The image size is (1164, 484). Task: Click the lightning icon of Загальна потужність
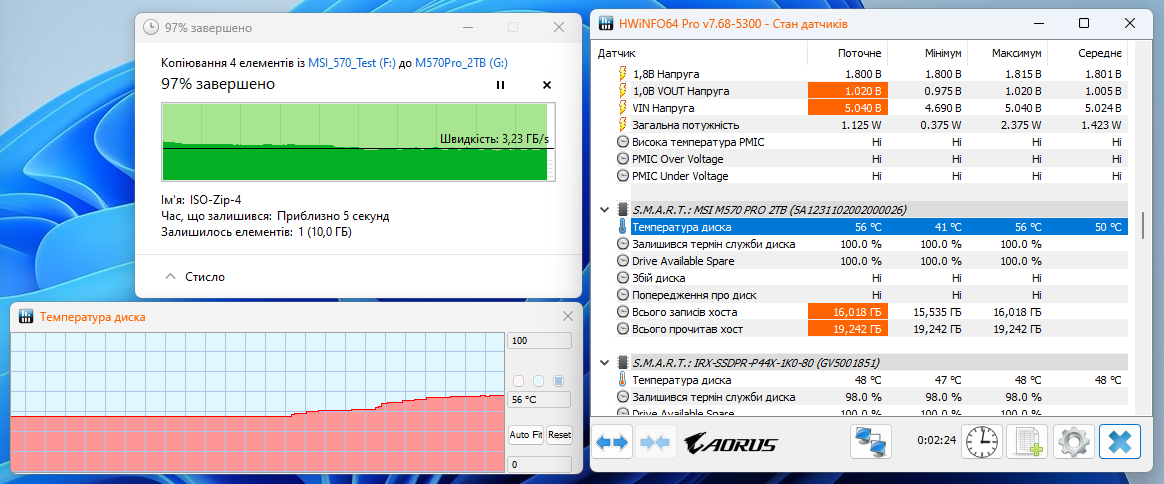(x=623, y=125)
